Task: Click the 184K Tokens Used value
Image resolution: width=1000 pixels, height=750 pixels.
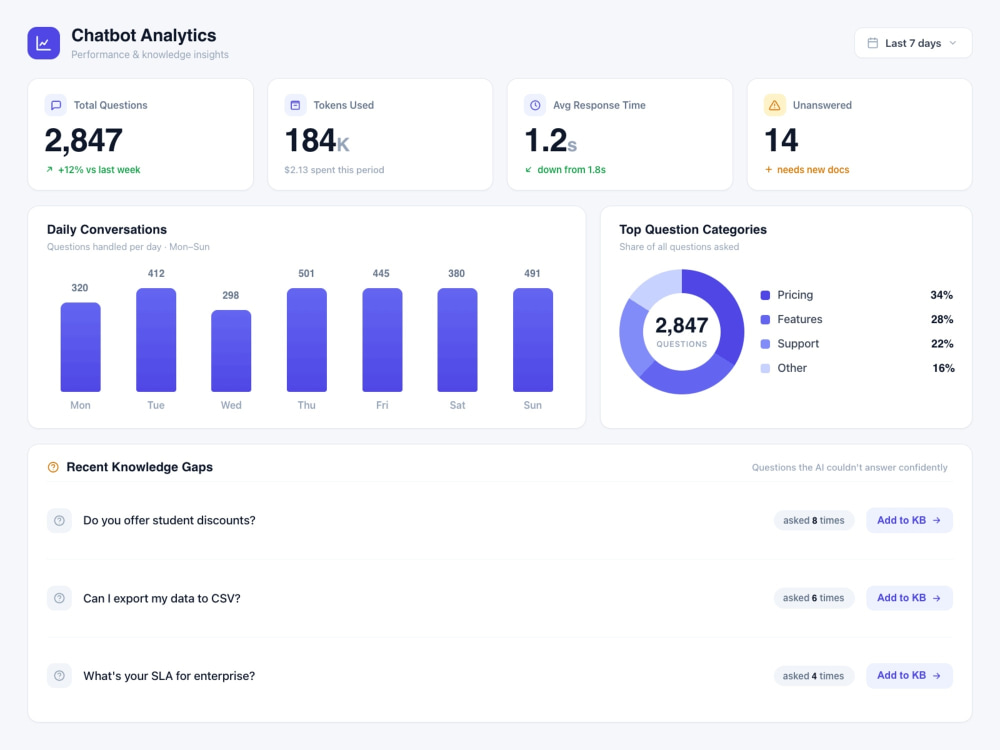Action: 317,140
